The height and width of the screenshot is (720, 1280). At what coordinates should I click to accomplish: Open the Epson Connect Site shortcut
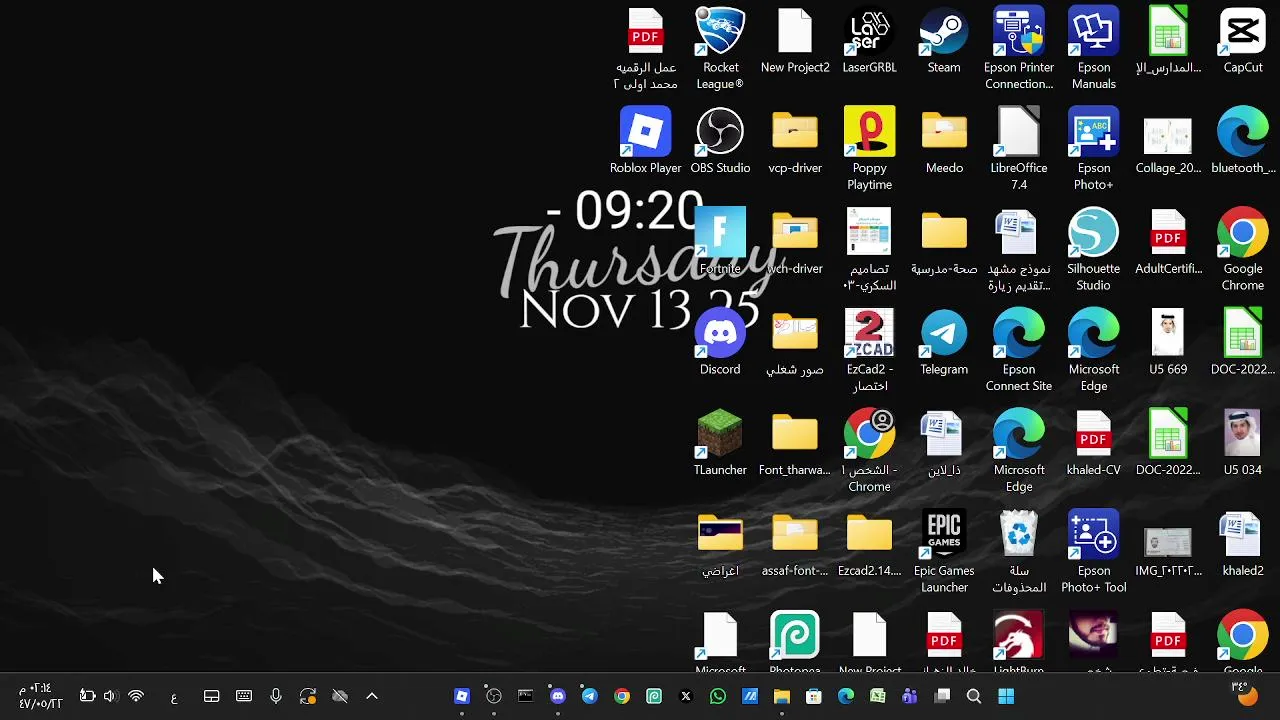(1019, 350)
